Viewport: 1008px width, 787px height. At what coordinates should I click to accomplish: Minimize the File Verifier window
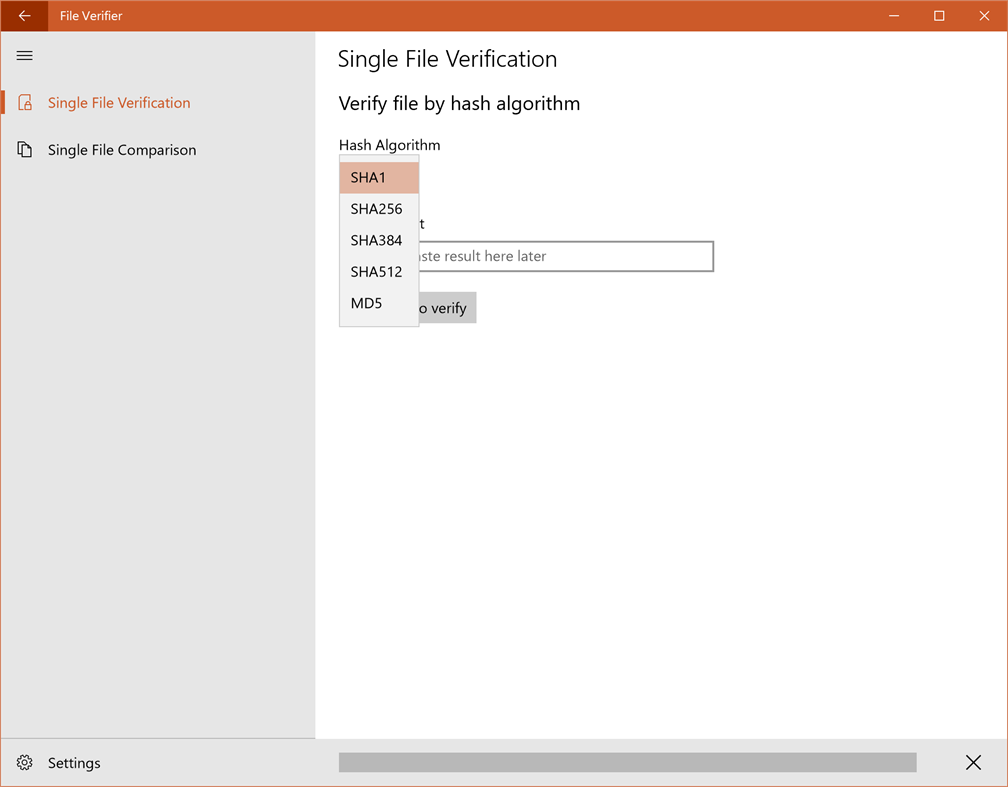click(893, 15)
